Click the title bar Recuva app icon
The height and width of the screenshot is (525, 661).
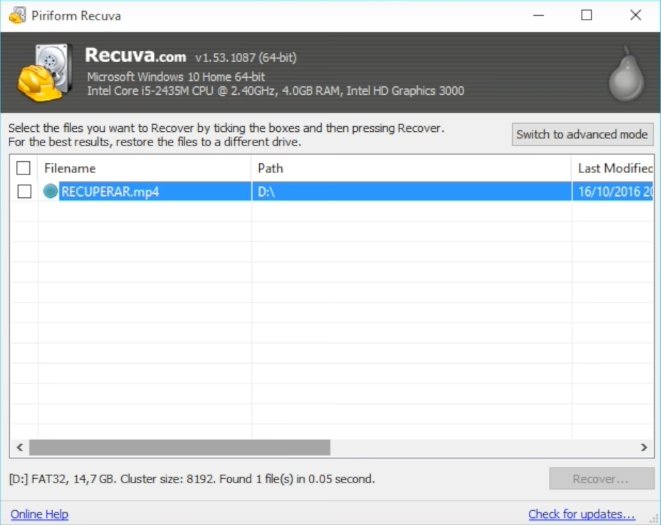(17, 16)
